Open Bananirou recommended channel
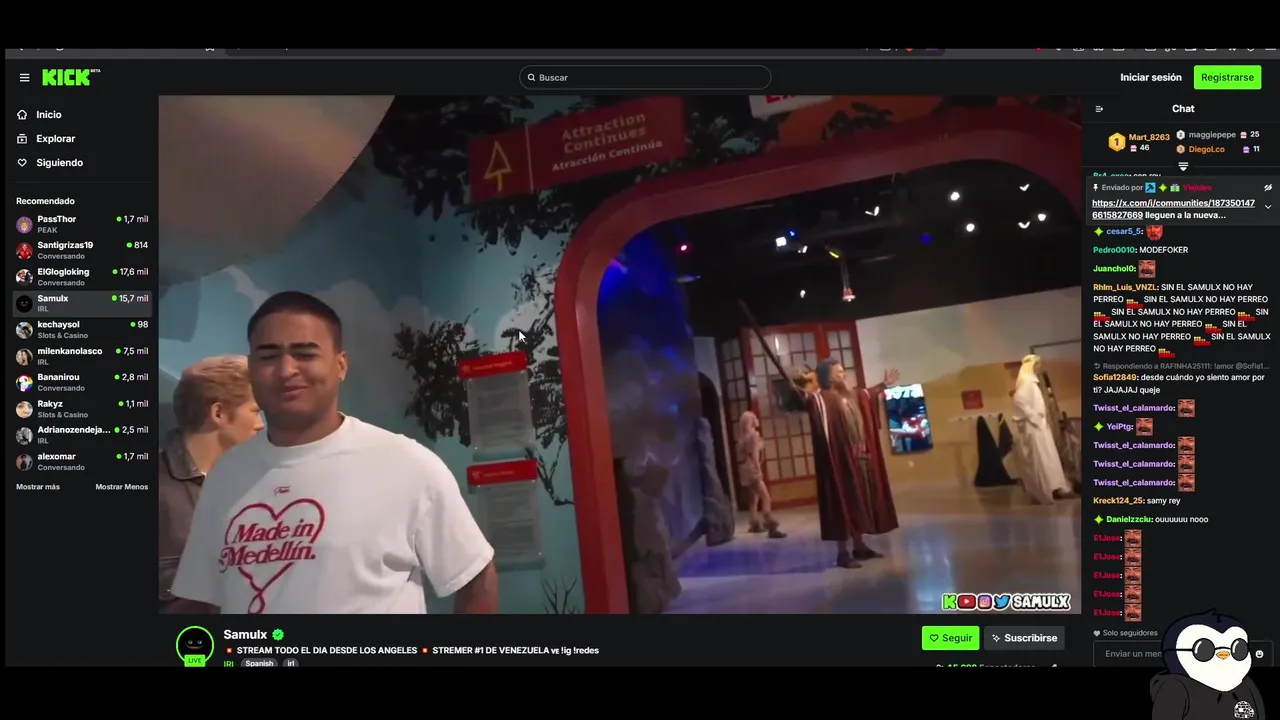 [x=82, y=382]
